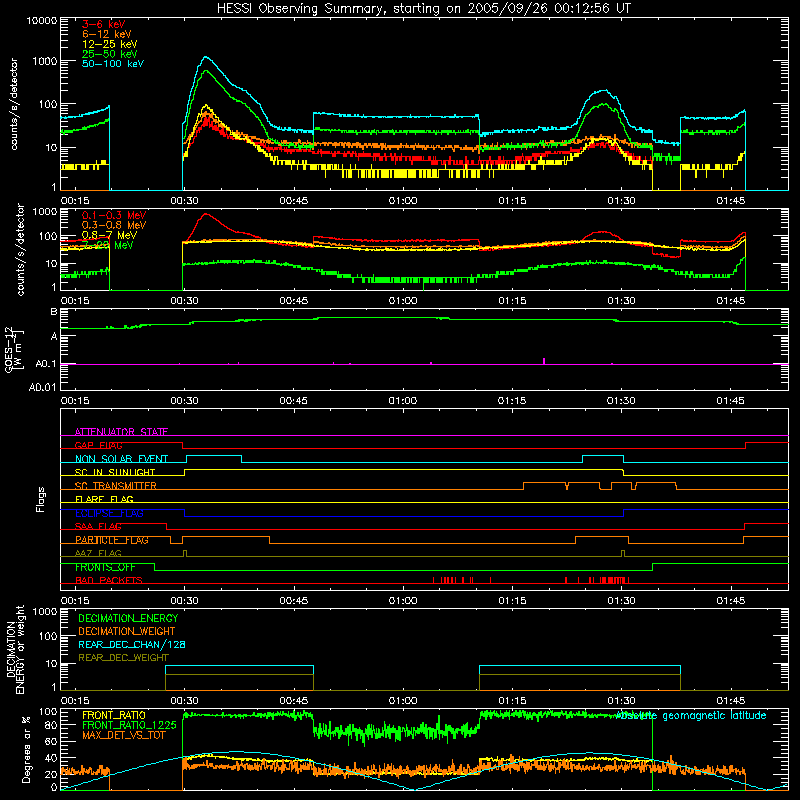Screen dimensions: 800x800
Task: Click the 7-20 MeV legend label
Action: (108, 245)
